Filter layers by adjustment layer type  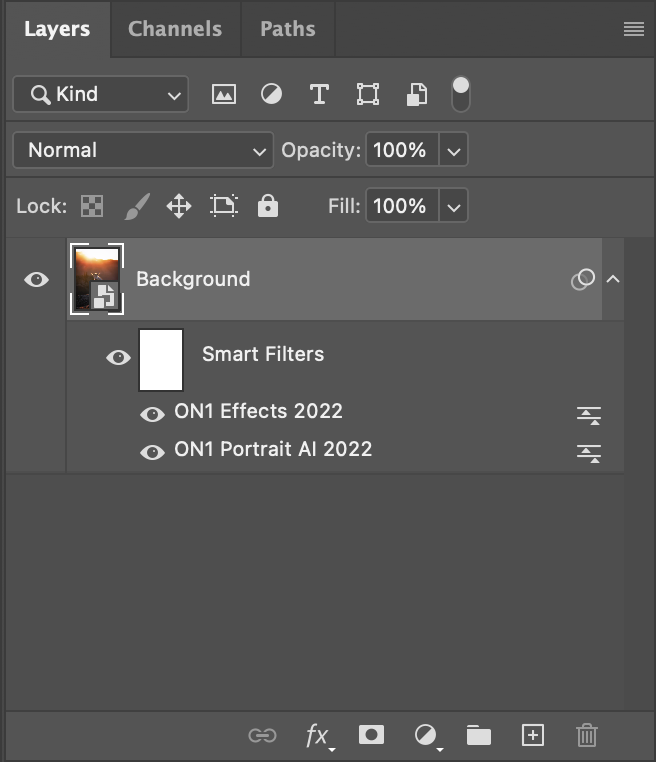tap(271, 94)
